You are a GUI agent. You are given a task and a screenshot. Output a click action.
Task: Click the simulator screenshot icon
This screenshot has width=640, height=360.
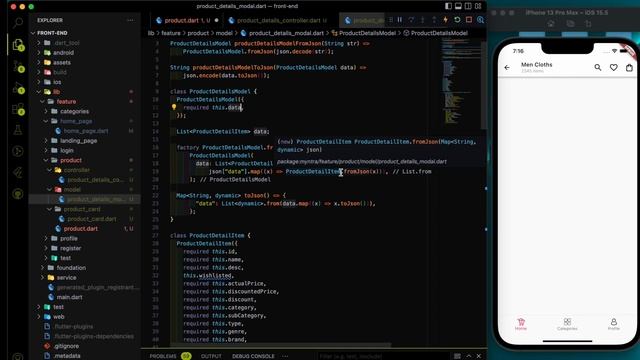(x=570, y=24)
